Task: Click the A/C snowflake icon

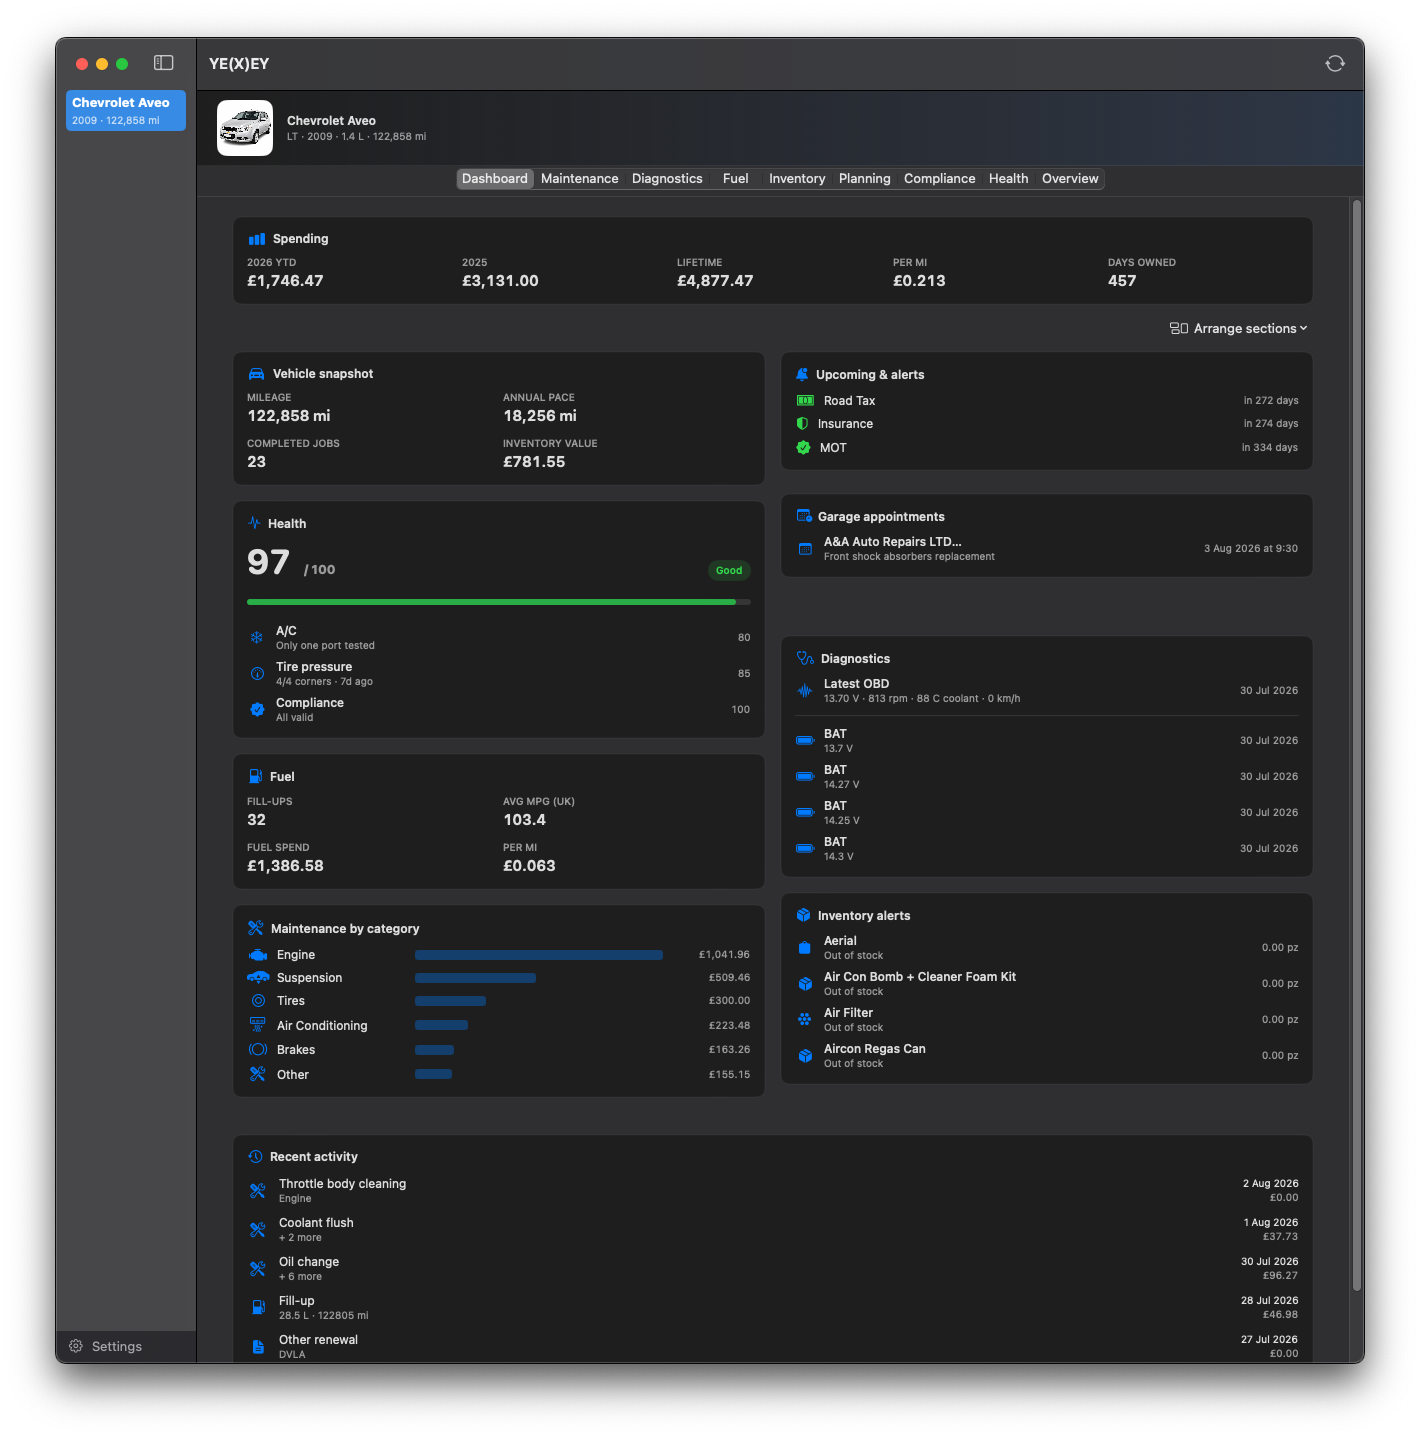Action: click(257, 637)
